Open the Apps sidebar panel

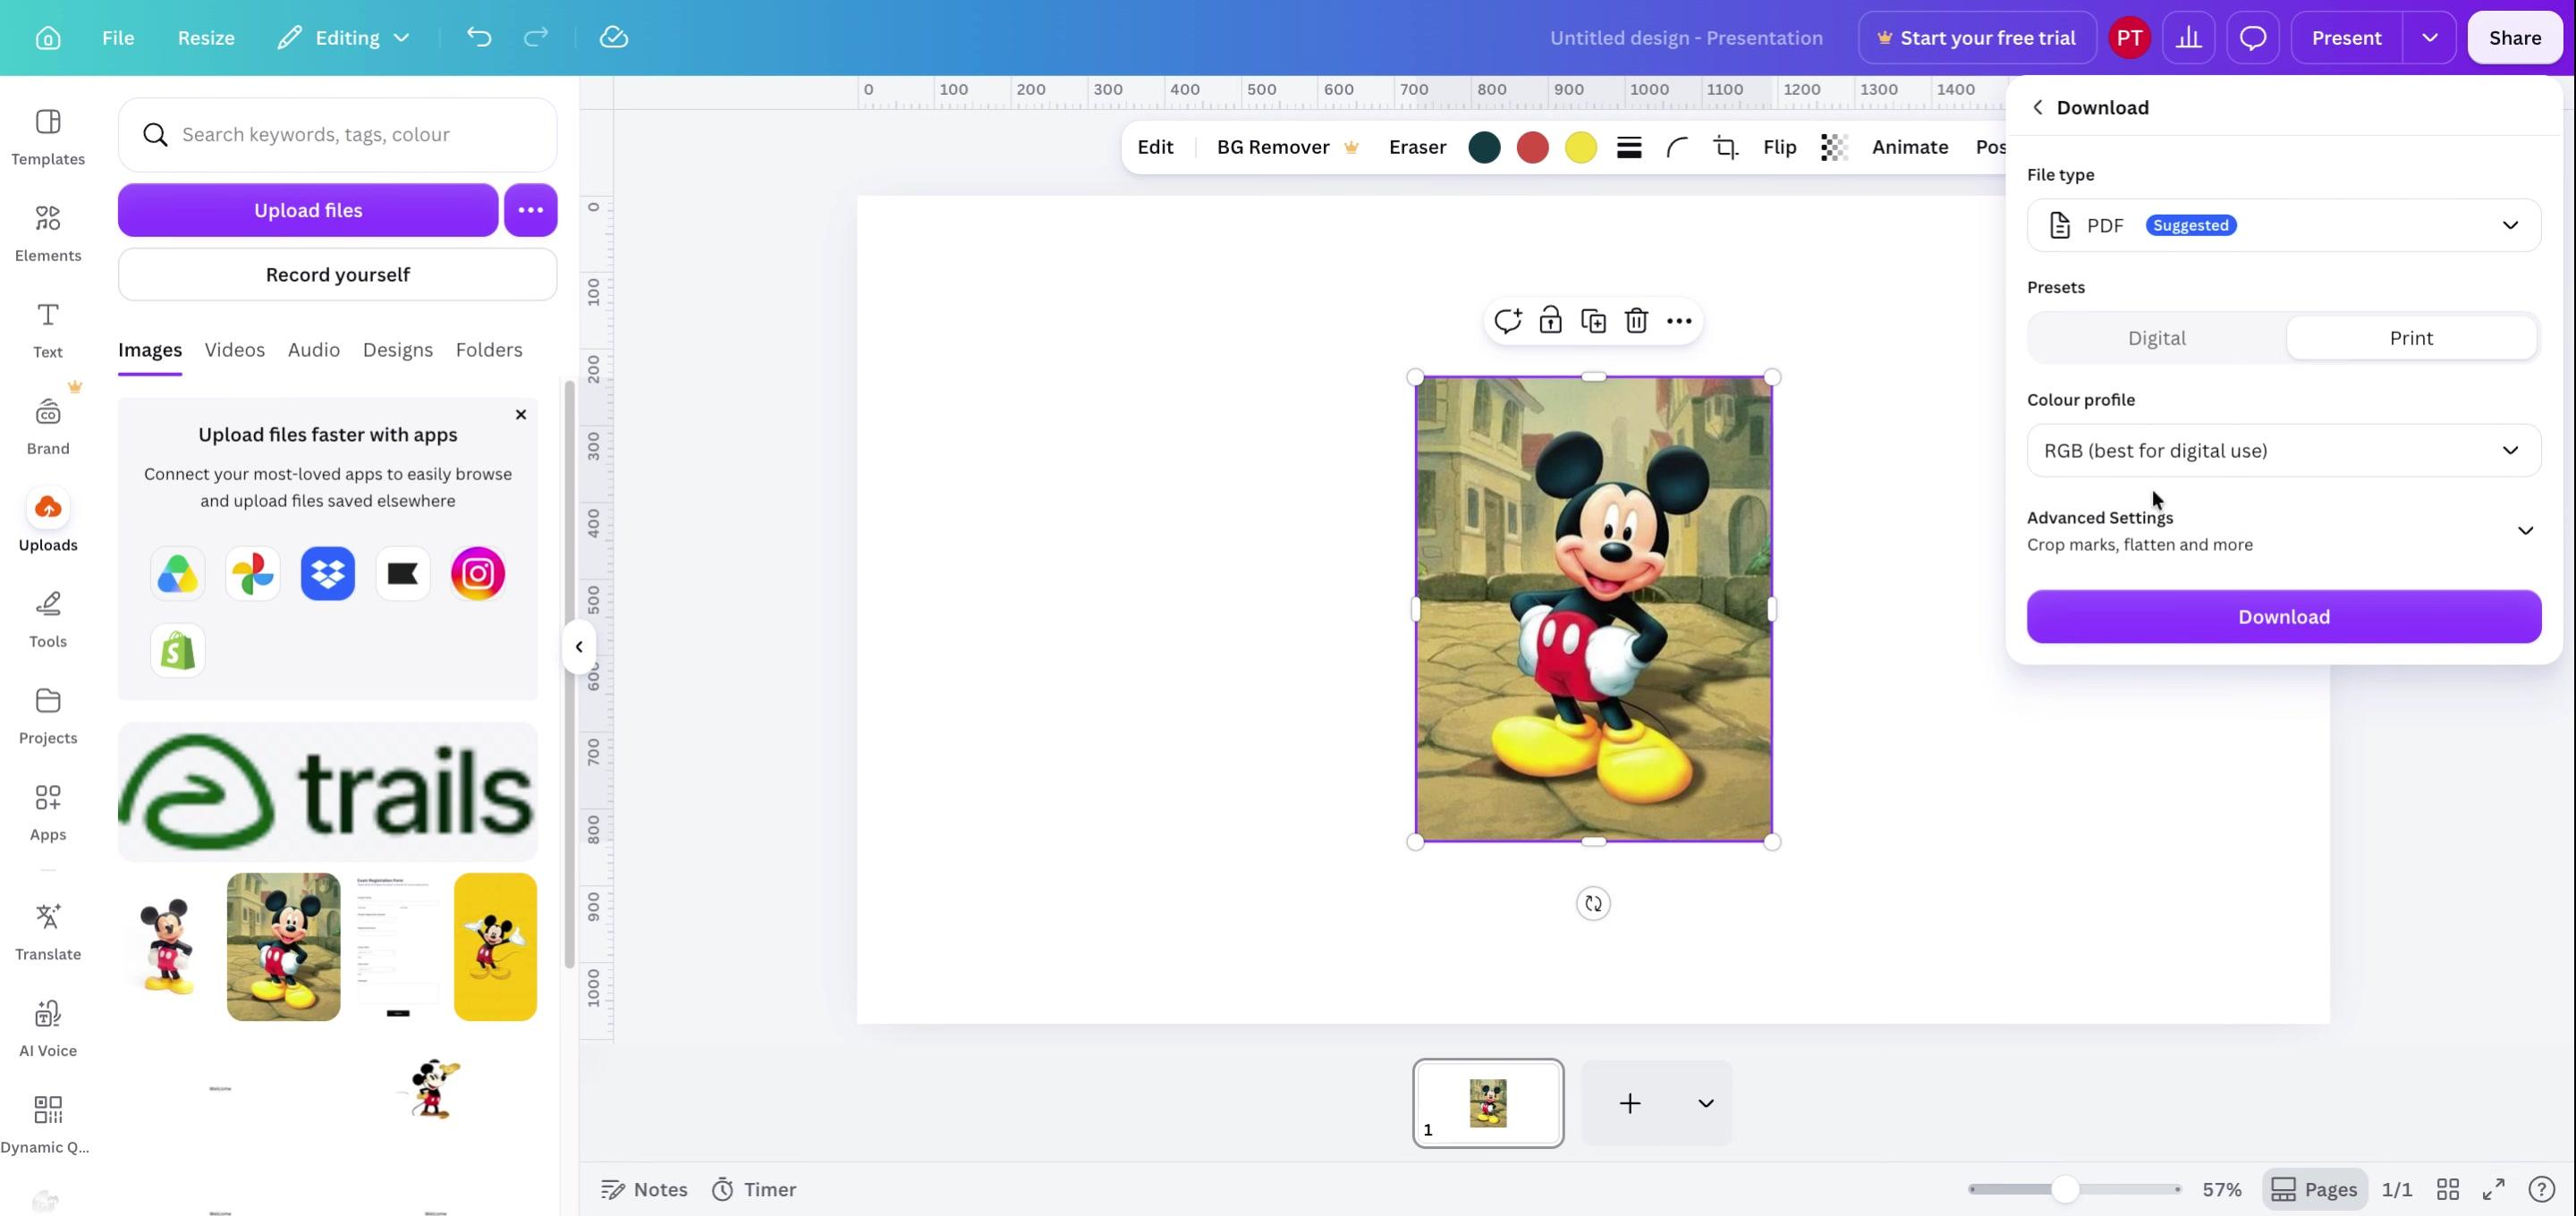[x=48, y=812]
